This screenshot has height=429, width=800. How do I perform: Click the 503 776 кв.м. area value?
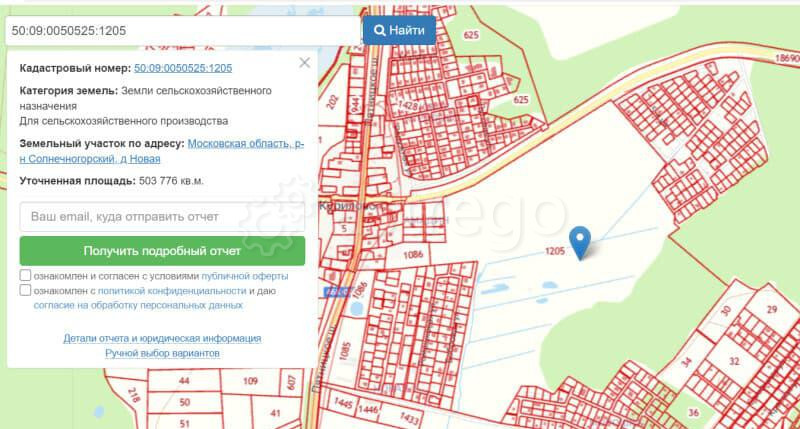tap(171, 181)
